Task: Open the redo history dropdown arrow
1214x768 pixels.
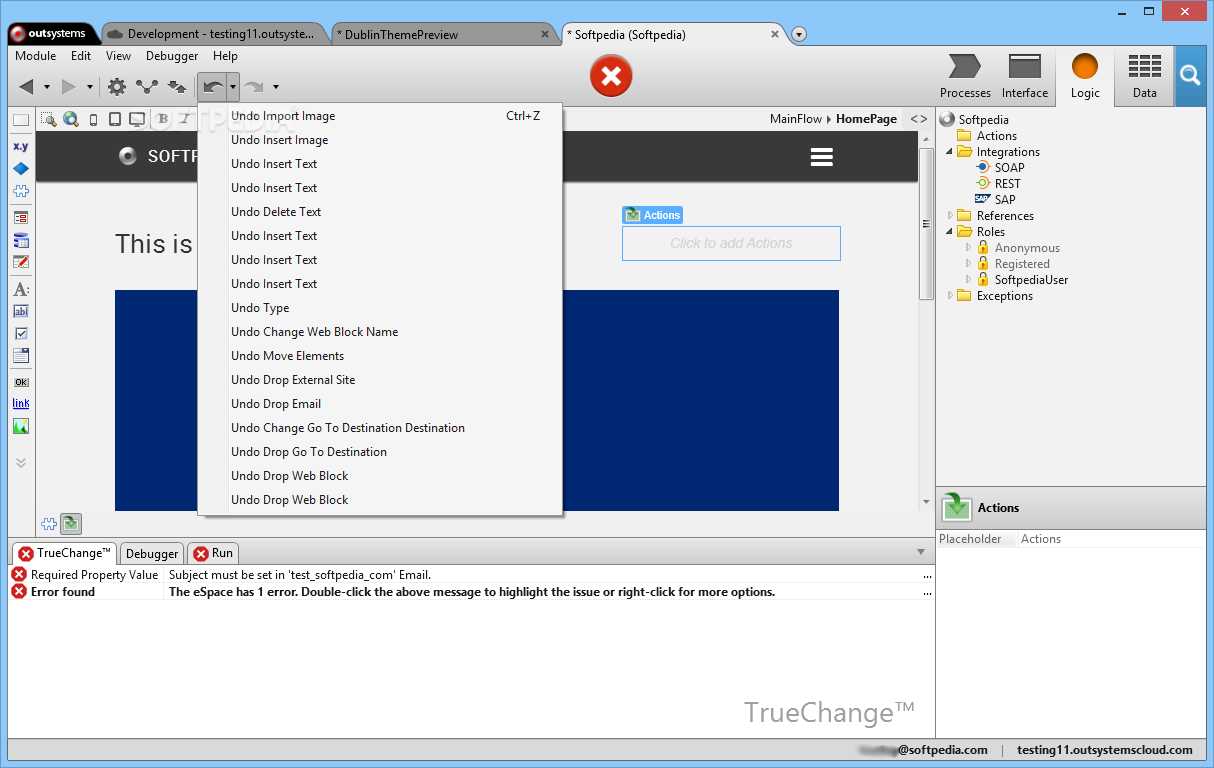Action: (275, 87)
